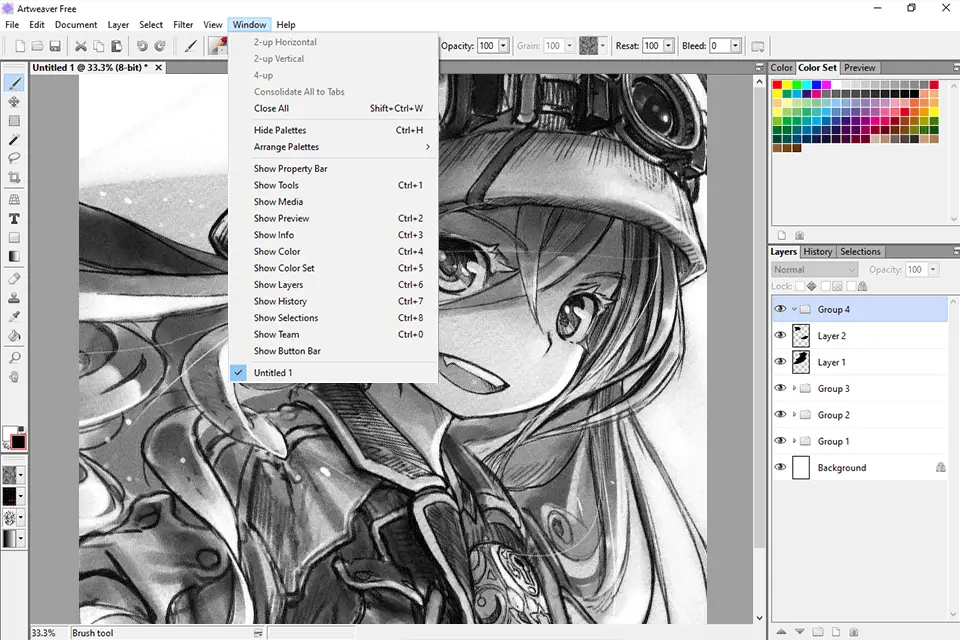The image size is (960, 640).
Task: Click the black foreground color swatch
Action: [x=18, y=442]
